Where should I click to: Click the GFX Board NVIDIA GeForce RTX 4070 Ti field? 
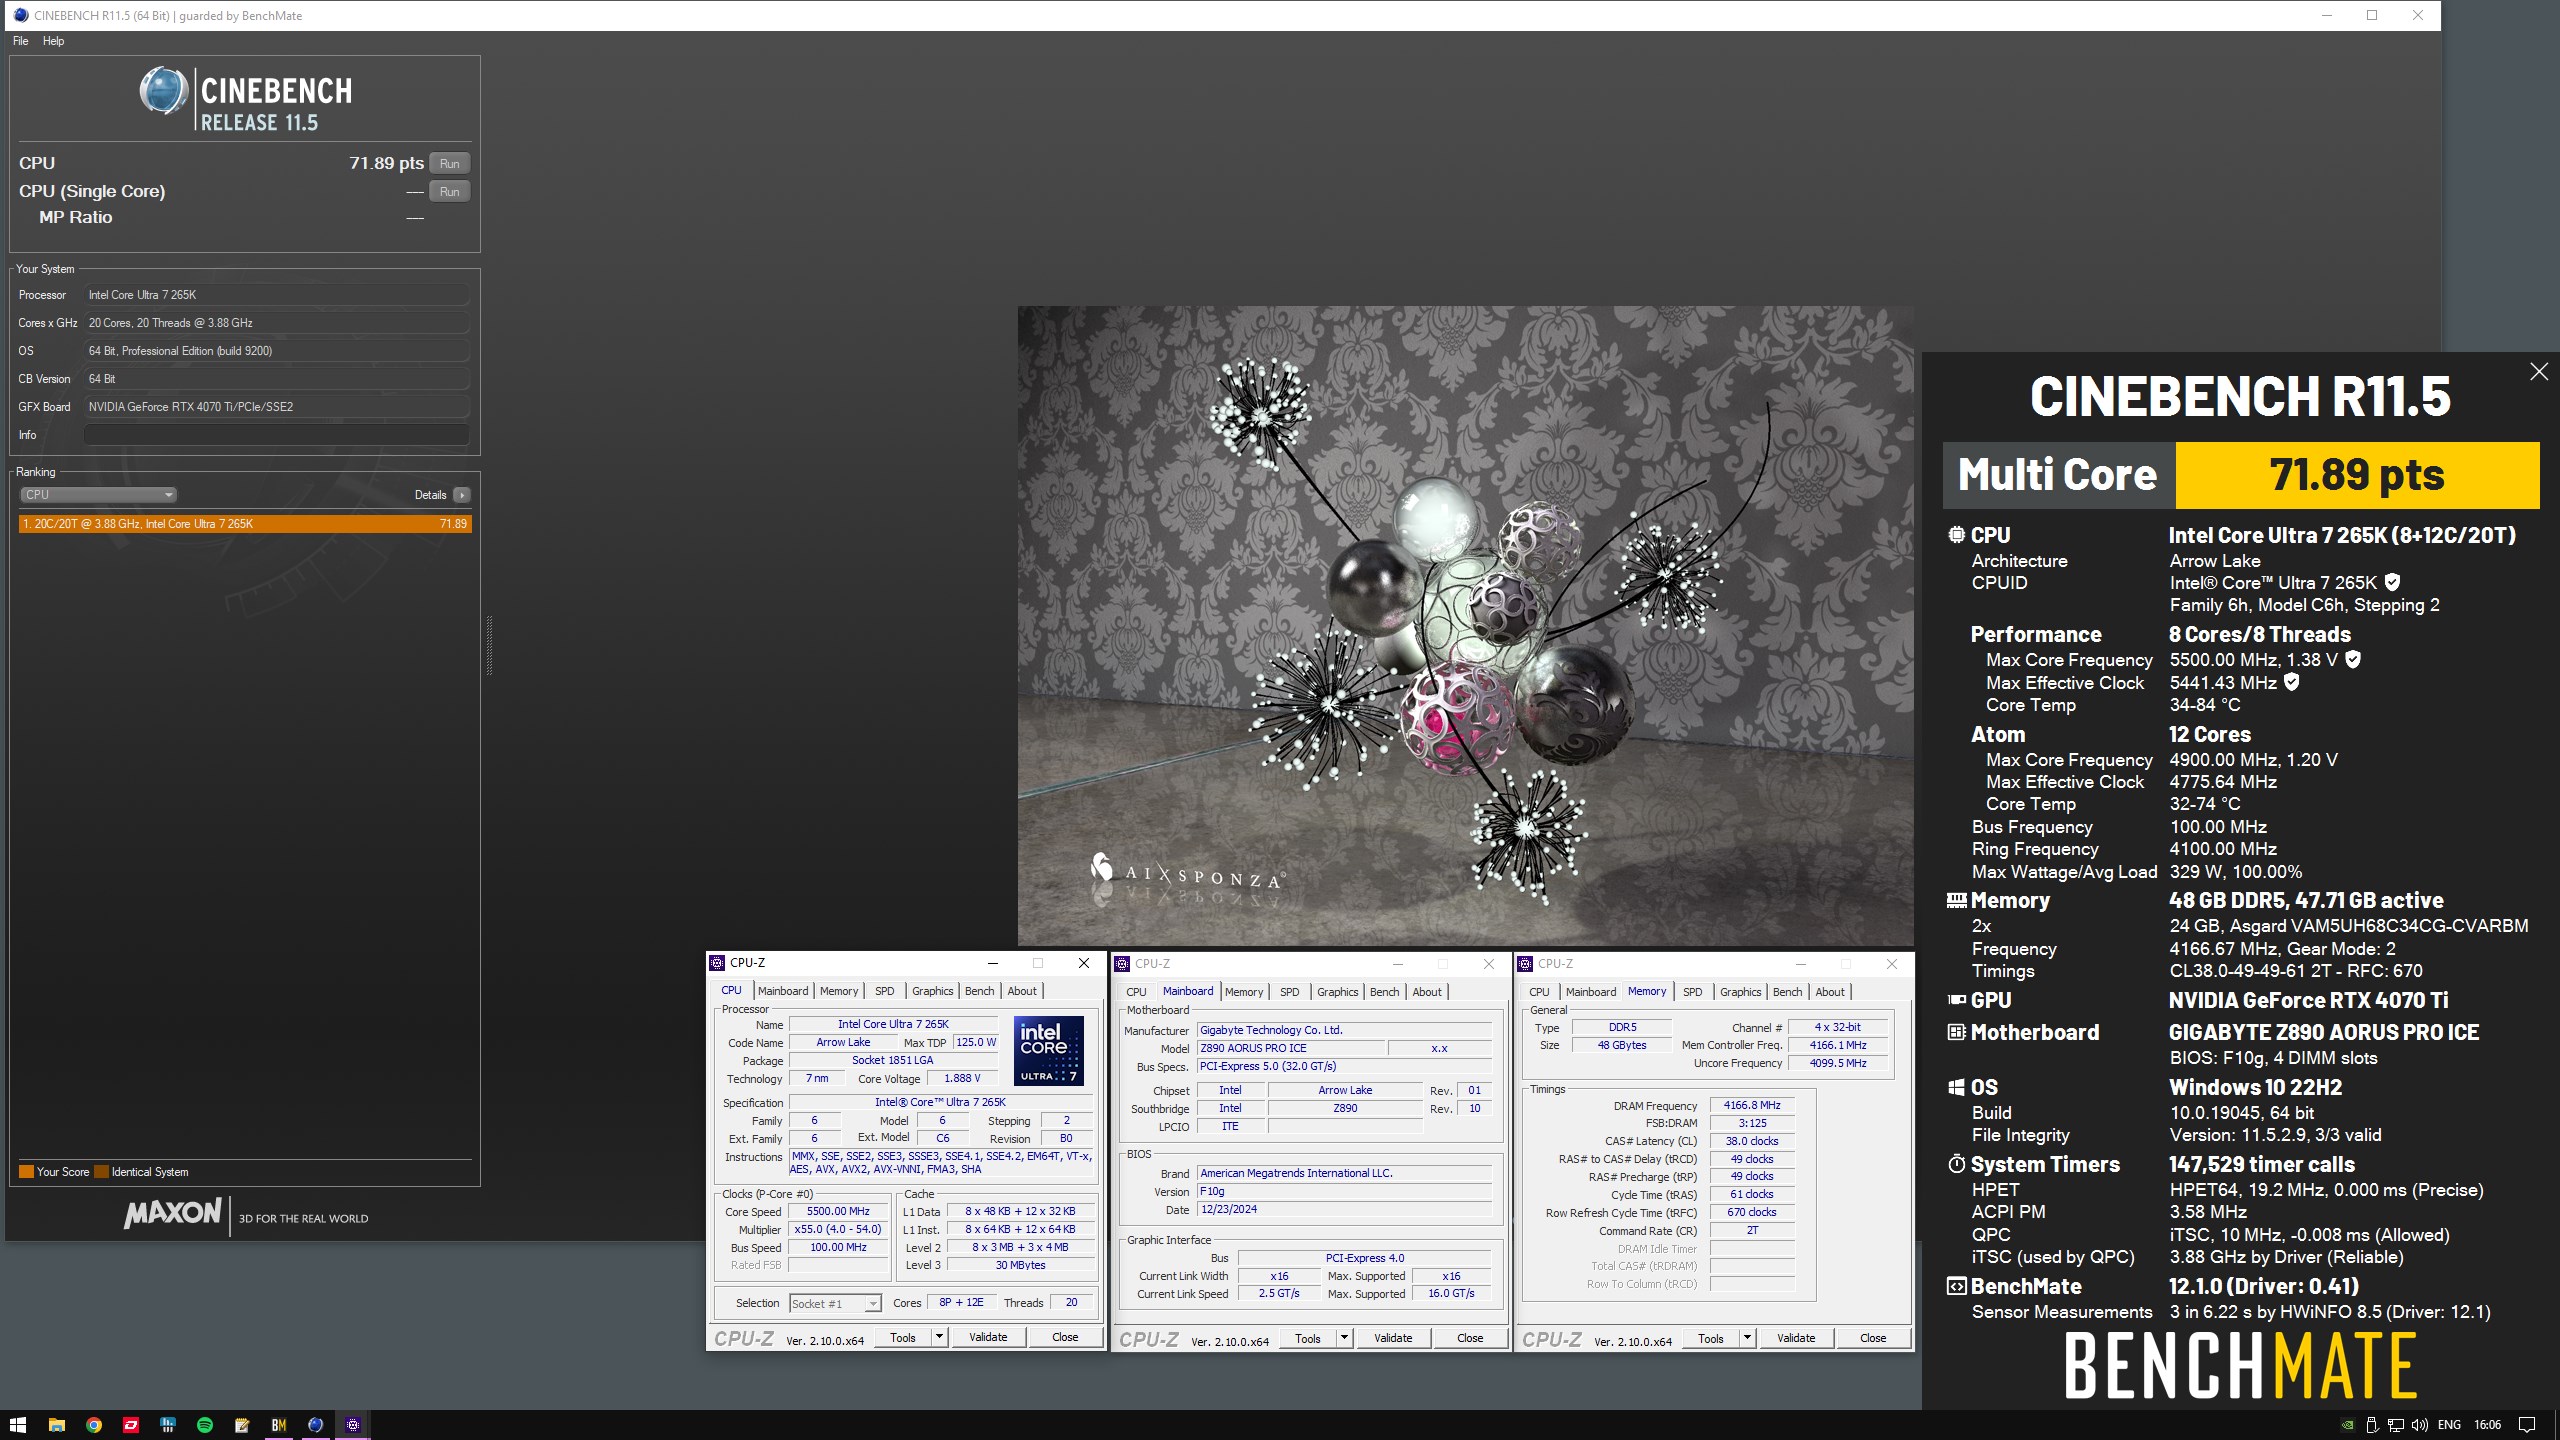click(277, 407)
